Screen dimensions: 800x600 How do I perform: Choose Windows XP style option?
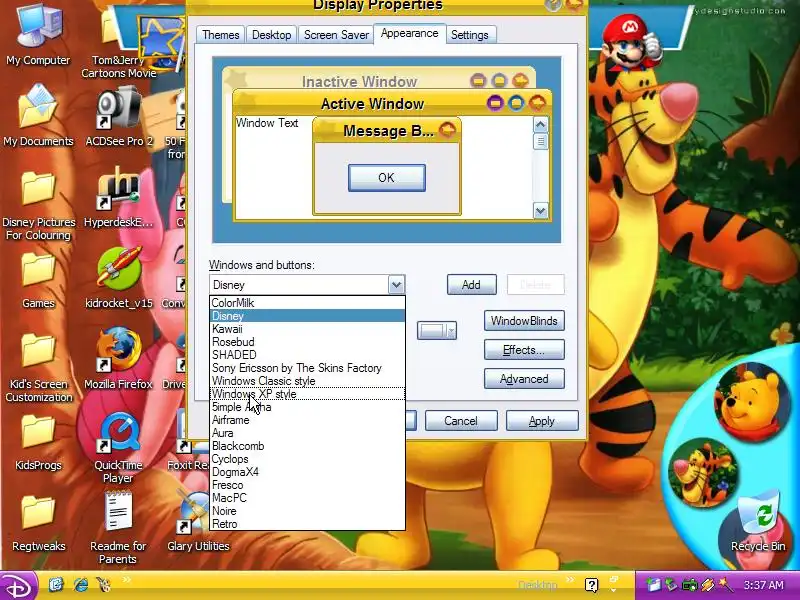[x=307, y=394]
